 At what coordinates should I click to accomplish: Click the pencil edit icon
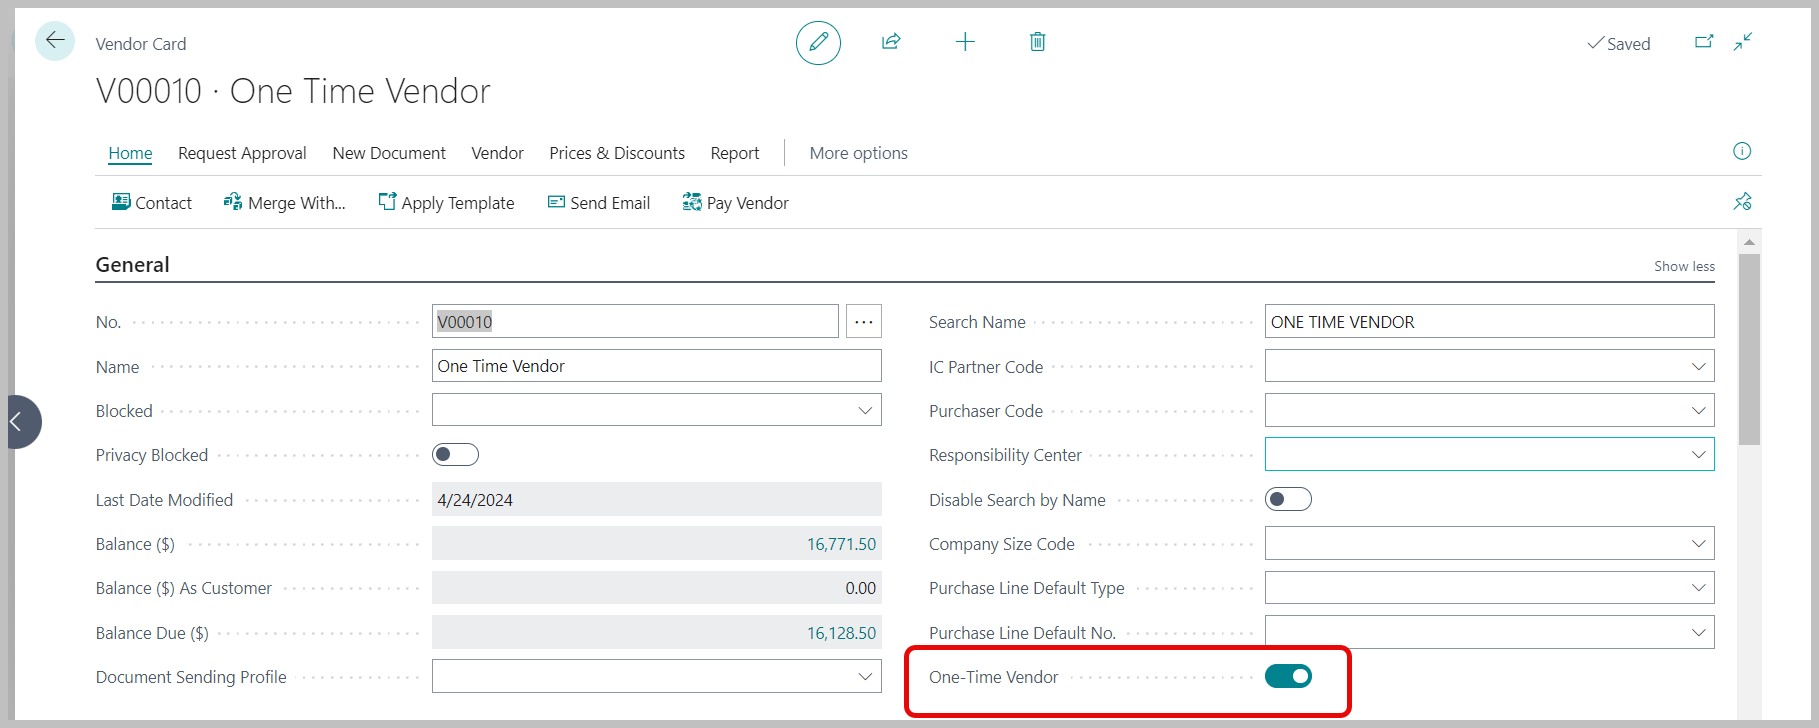click(818, 43)
